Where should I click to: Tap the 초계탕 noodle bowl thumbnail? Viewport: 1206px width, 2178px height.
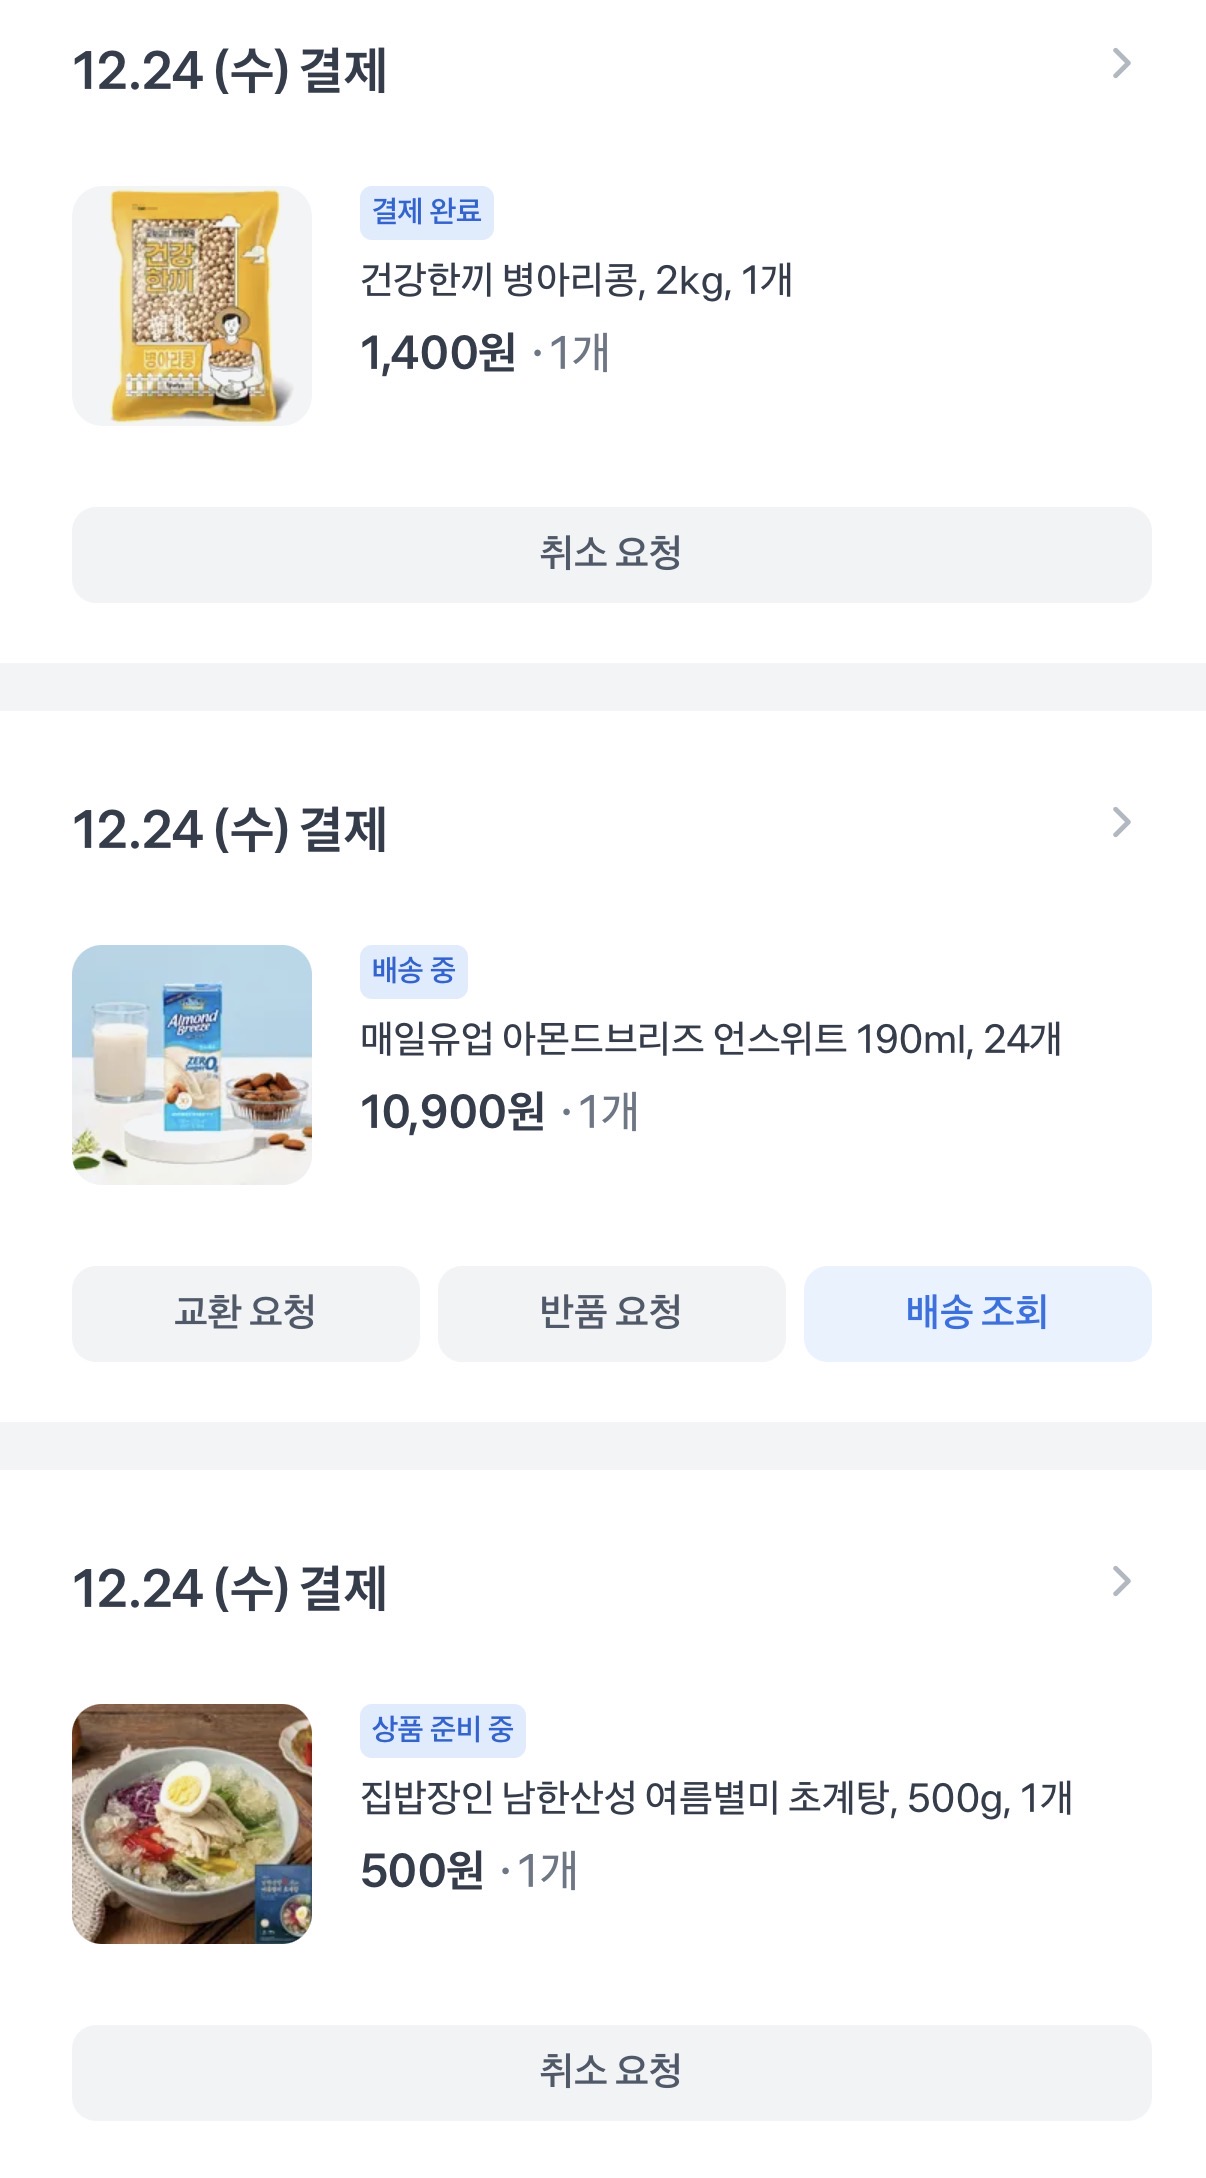coord(192,1824)
